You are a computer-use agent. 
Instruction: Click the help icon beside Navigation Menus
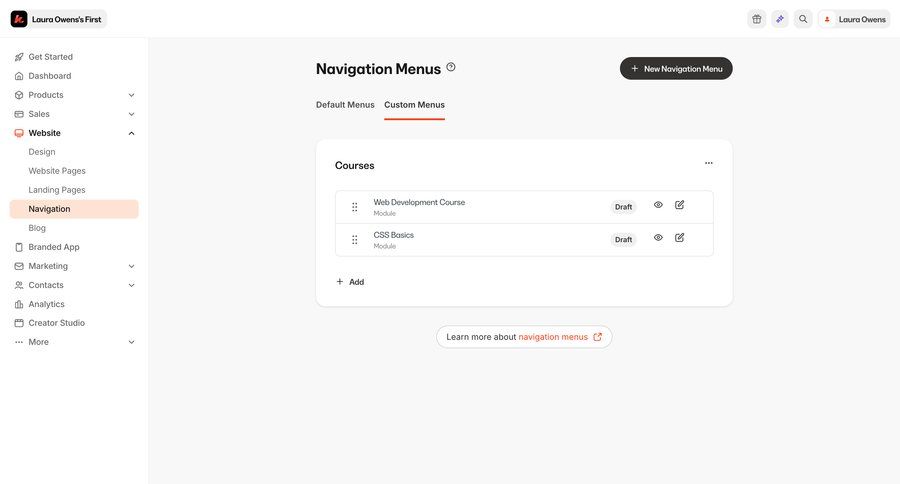451,67
